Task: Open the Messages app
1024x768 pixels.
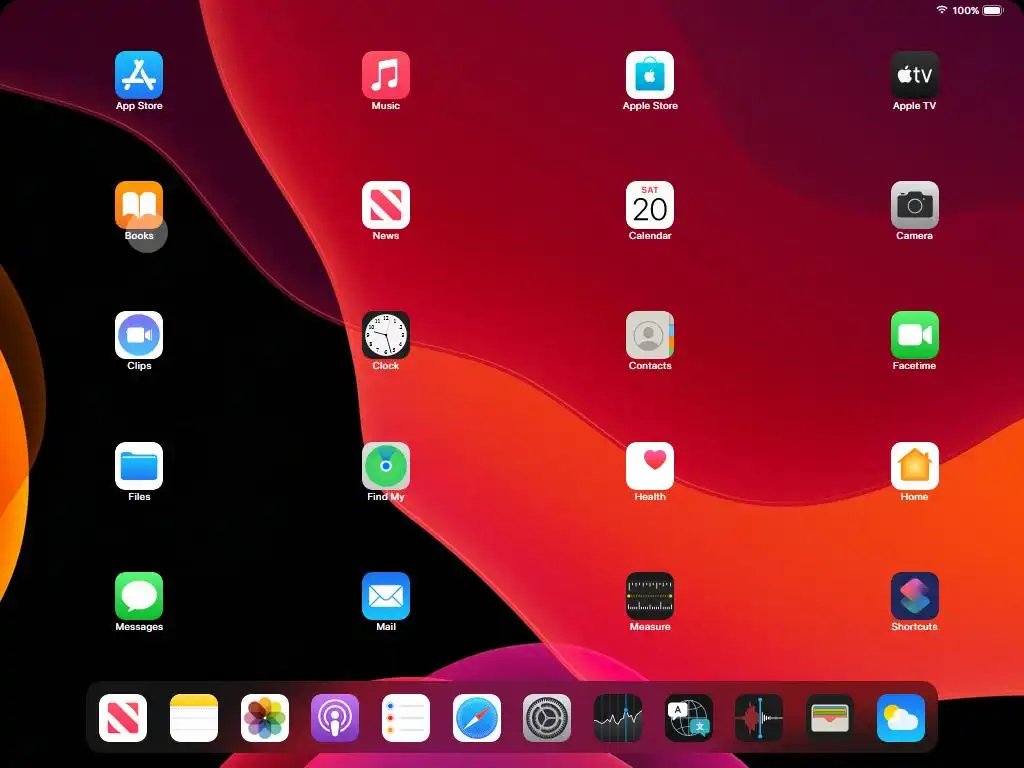Action: [x=139, y=596]
